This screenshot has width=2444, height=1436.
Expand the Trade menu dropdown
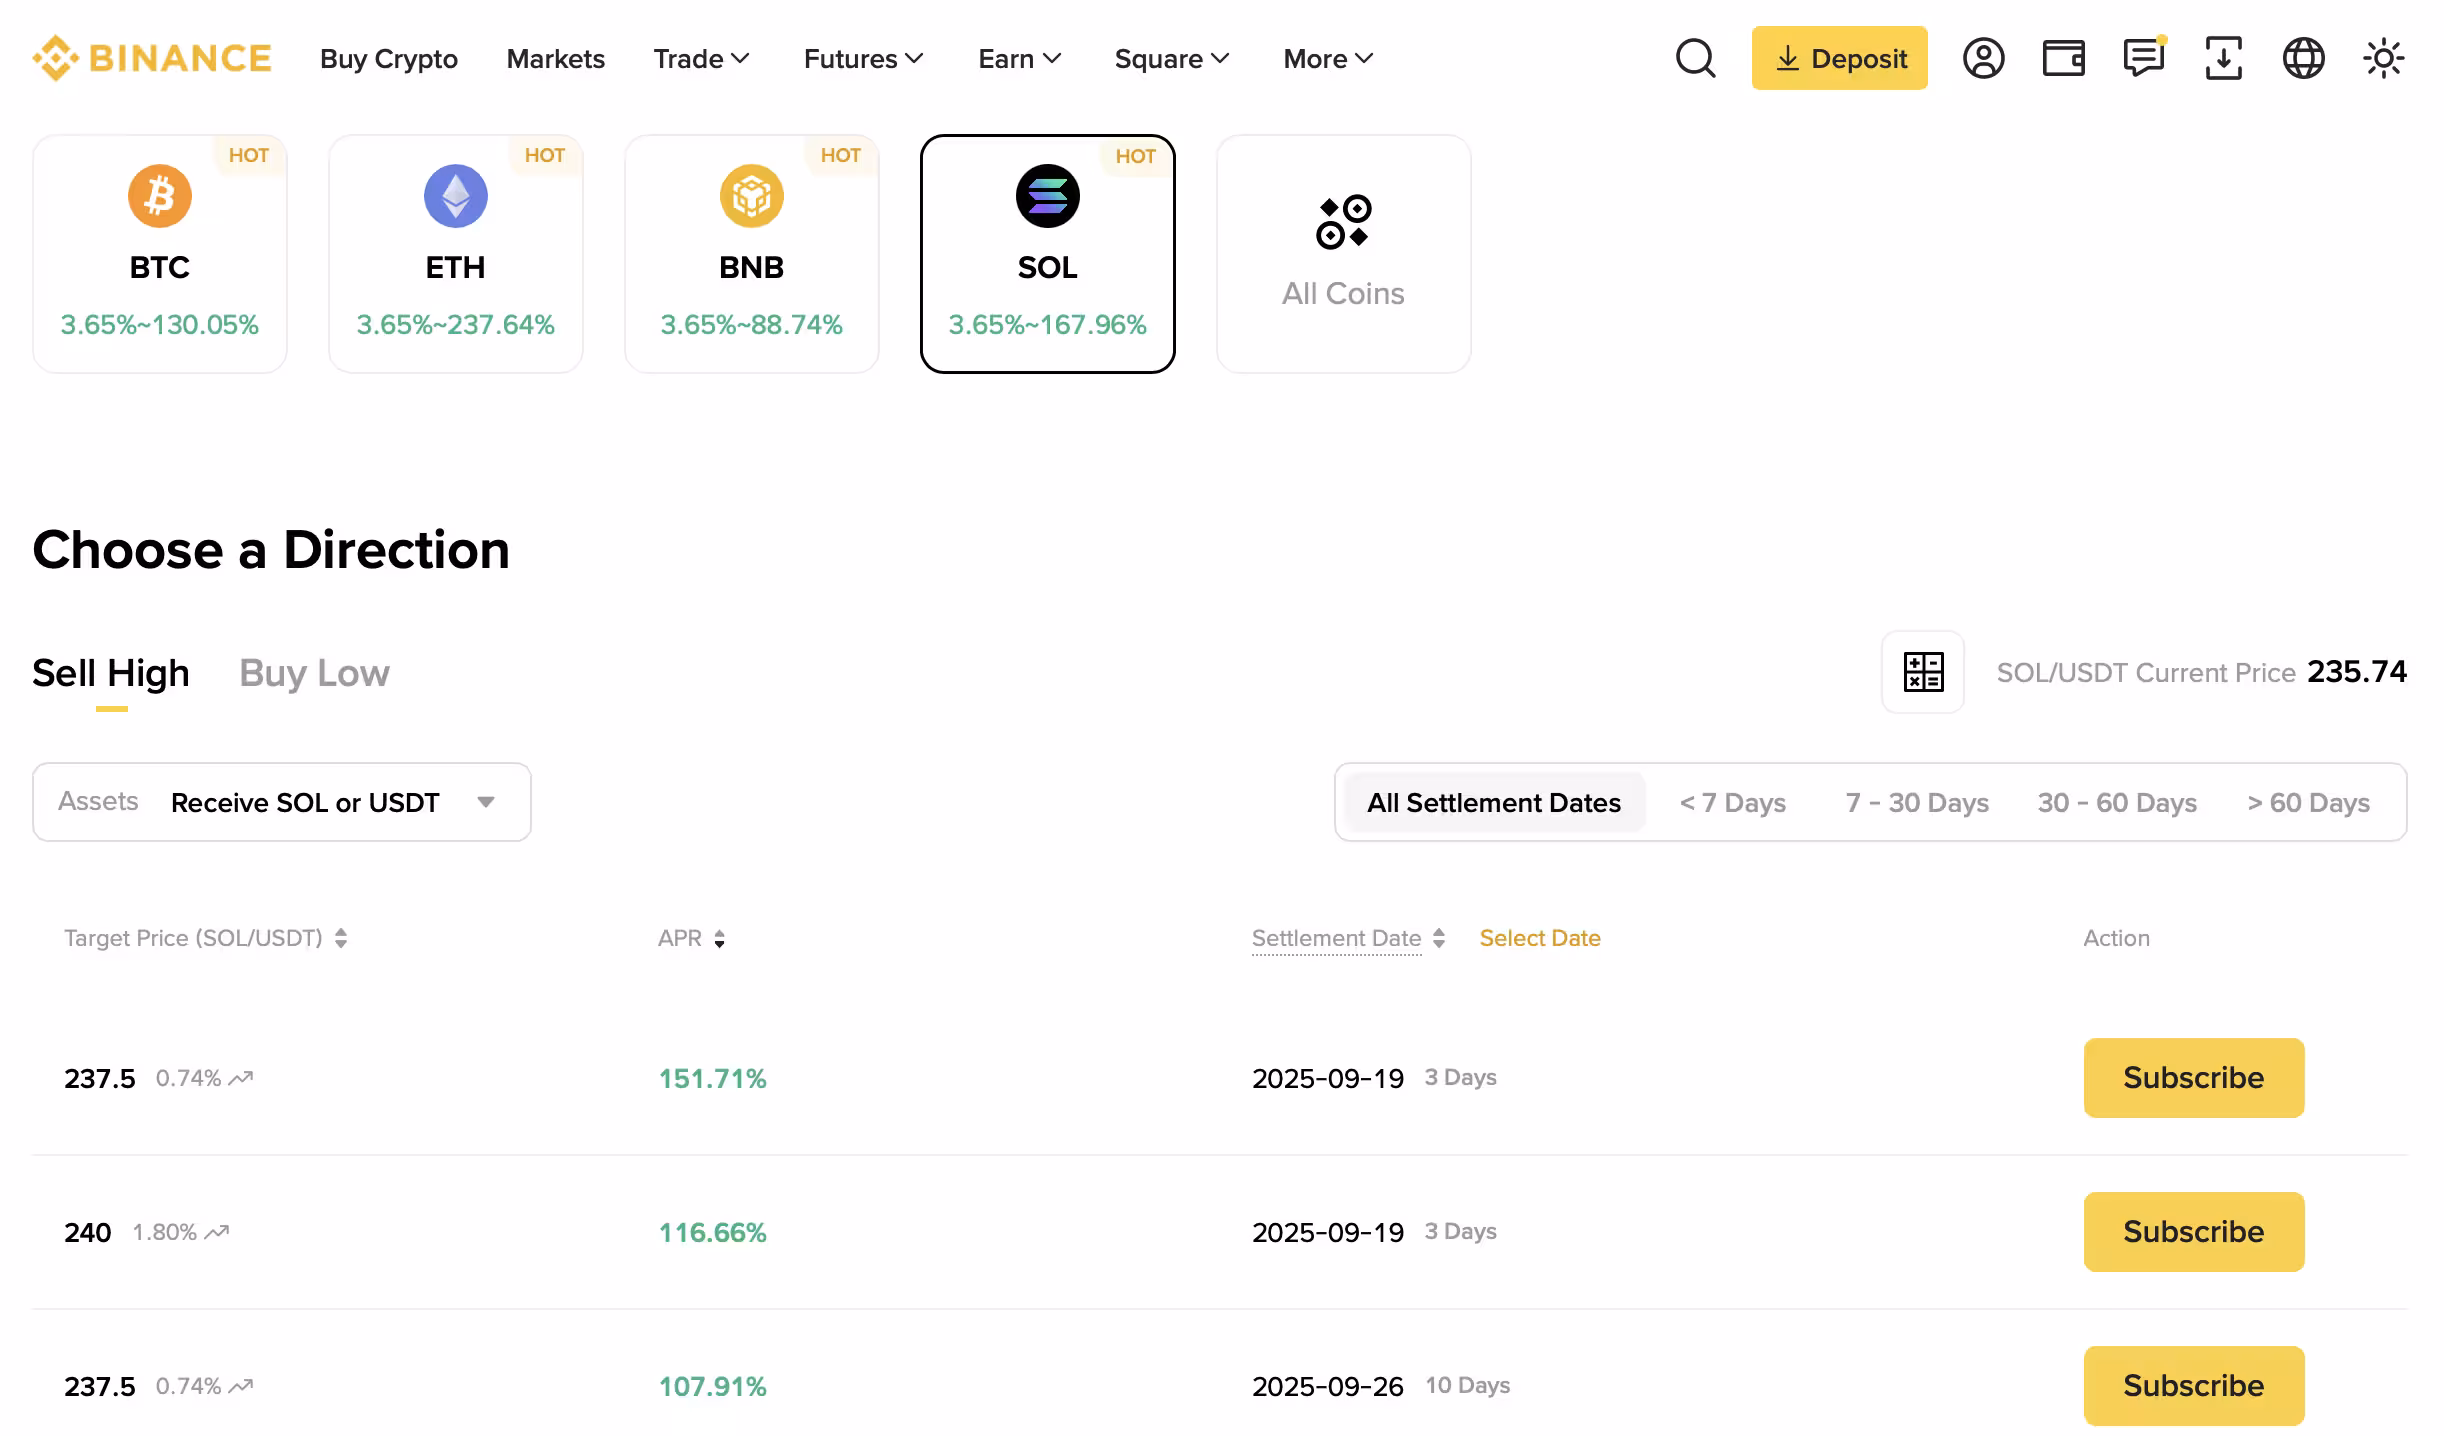pos(701,59)
